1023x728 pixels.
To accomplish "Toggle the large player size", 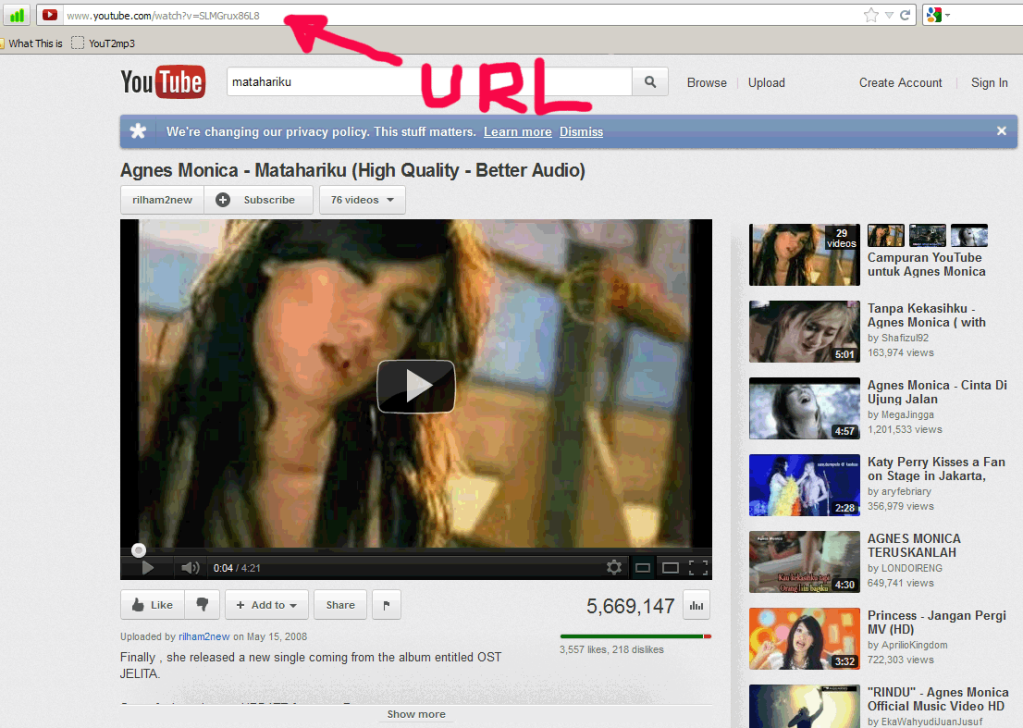I will click(x=670, y=568).
